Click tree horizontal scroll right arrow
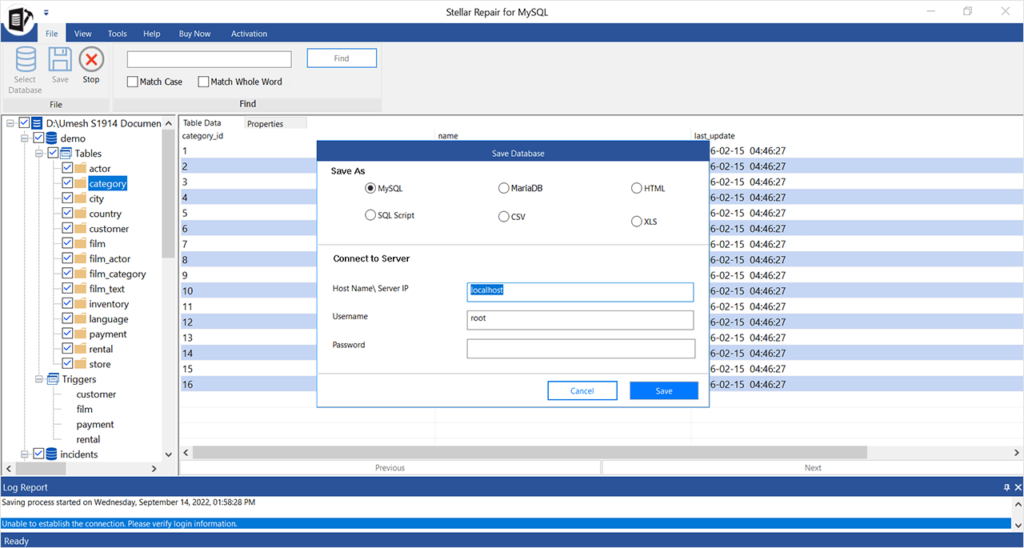The width and height of the screenshot is (1024, 548). [x=154, y=468]
